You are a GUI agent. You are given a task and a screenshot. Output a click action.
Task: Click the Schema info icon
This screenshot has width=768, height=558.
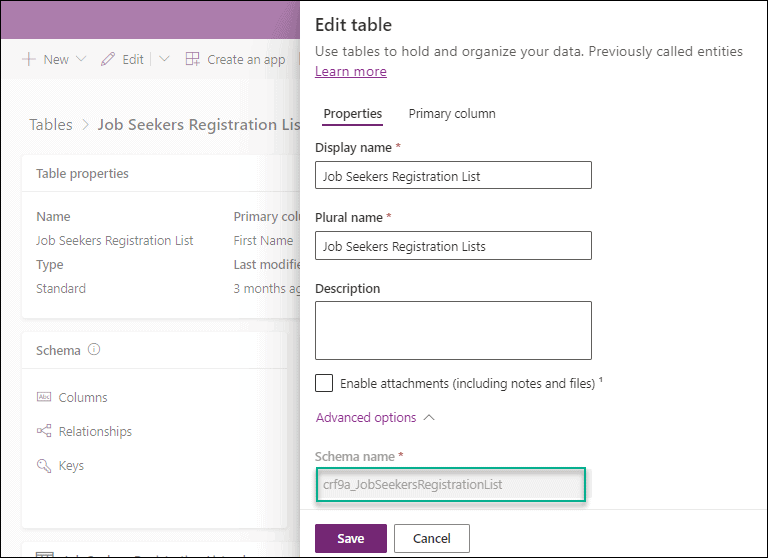[x=94, y=349]
